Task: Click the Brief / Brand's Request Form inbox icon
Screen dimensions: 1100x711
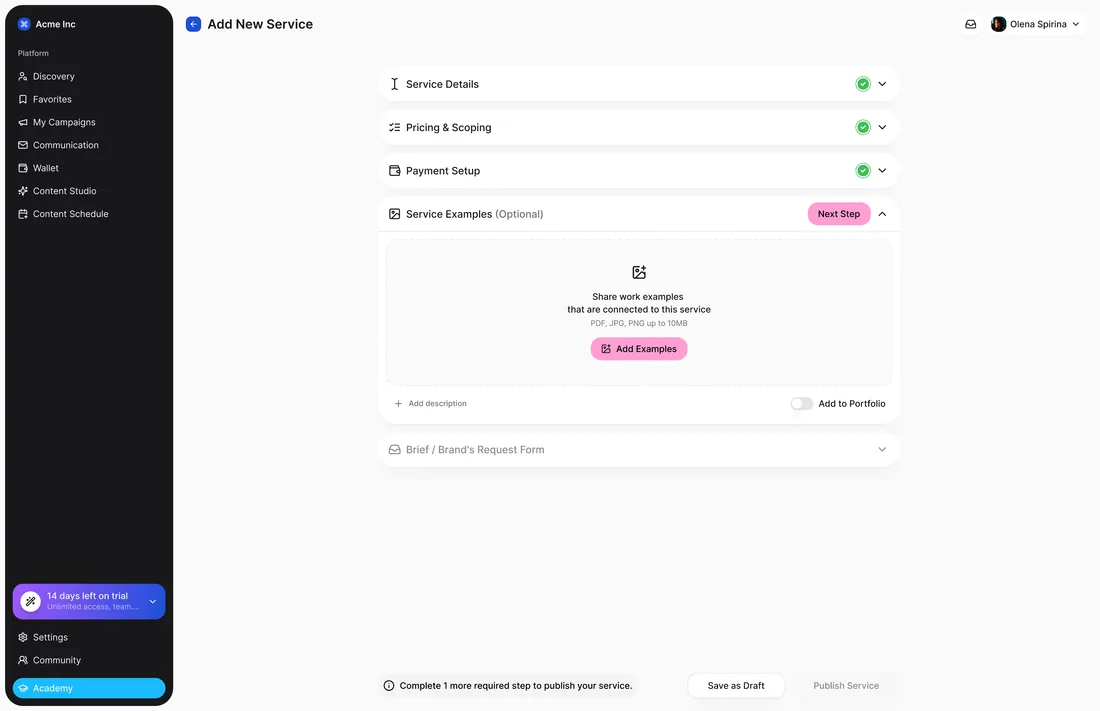Action: click(x=394, y=449)
